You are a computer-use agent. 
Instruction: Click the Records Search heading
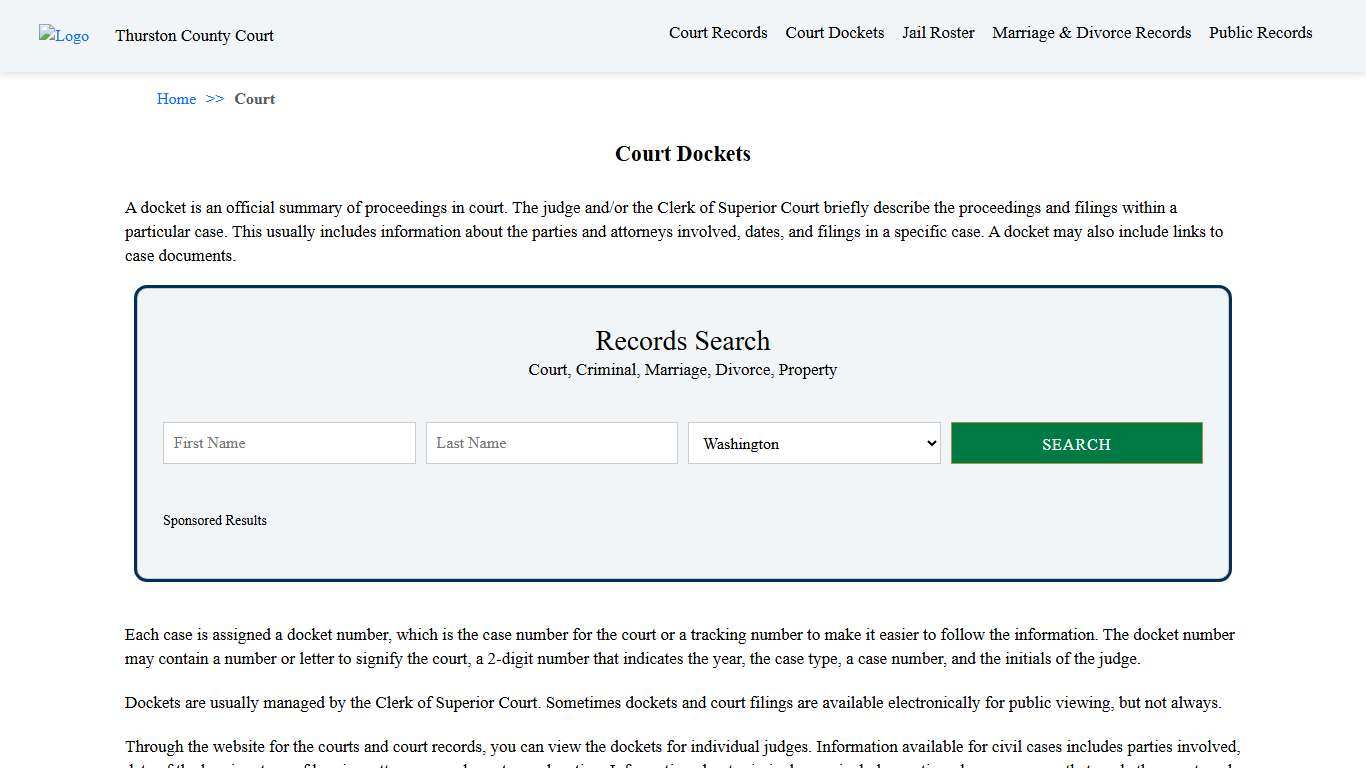(x=682, y=341)
